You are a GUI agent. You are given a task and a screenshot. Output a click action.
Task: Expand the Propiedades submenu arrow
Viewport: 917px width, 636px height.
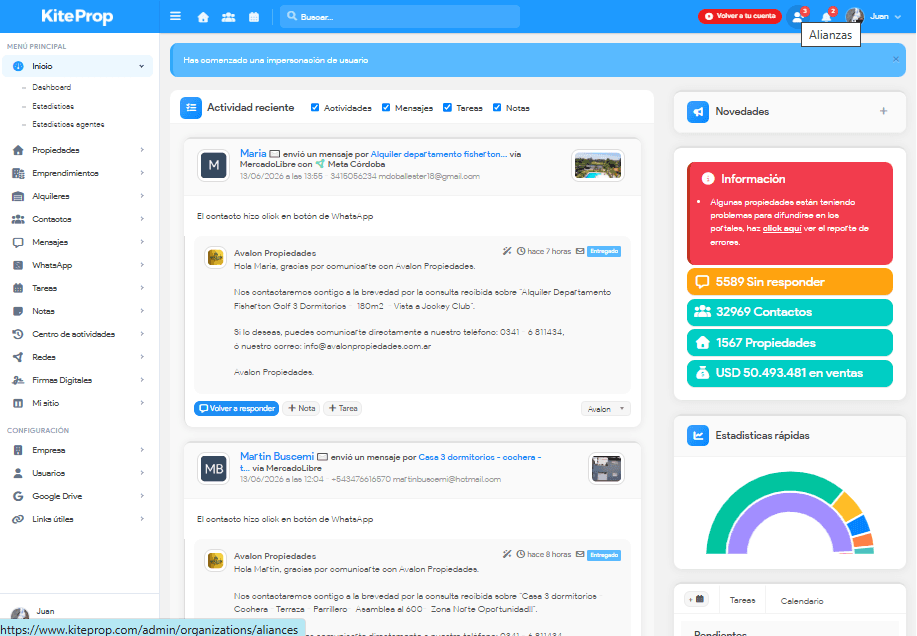point(142,150)
